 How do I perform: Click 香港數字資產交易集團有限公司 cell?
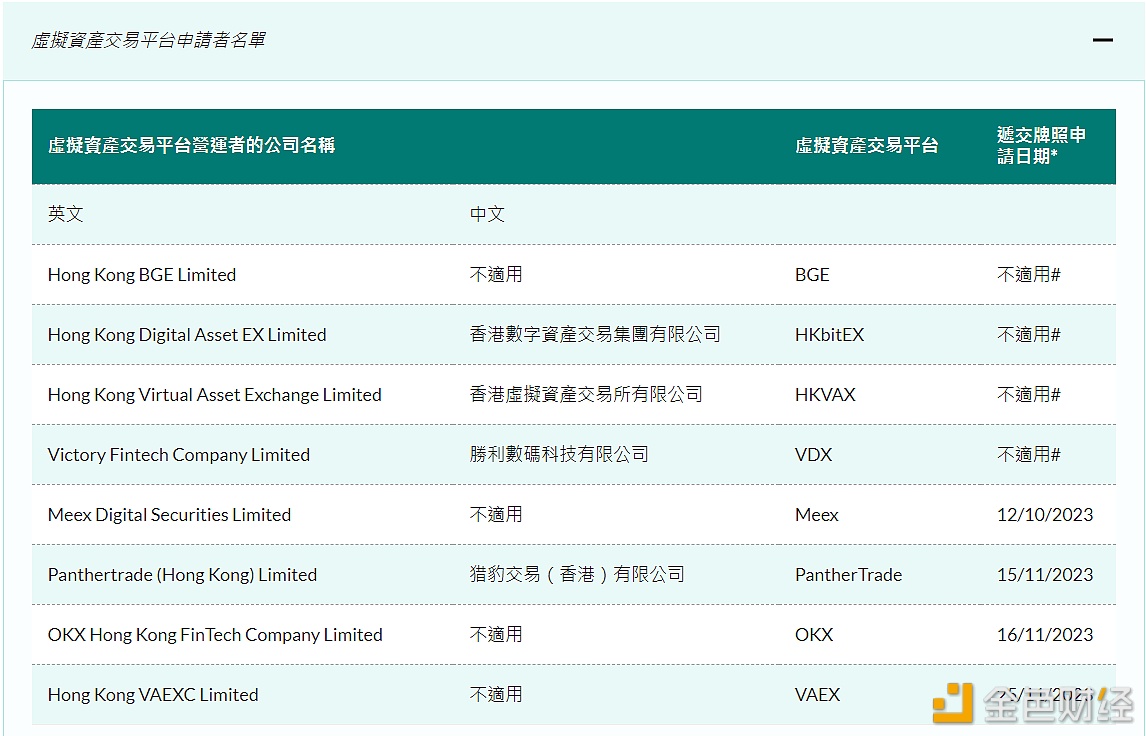coord(595,335)
